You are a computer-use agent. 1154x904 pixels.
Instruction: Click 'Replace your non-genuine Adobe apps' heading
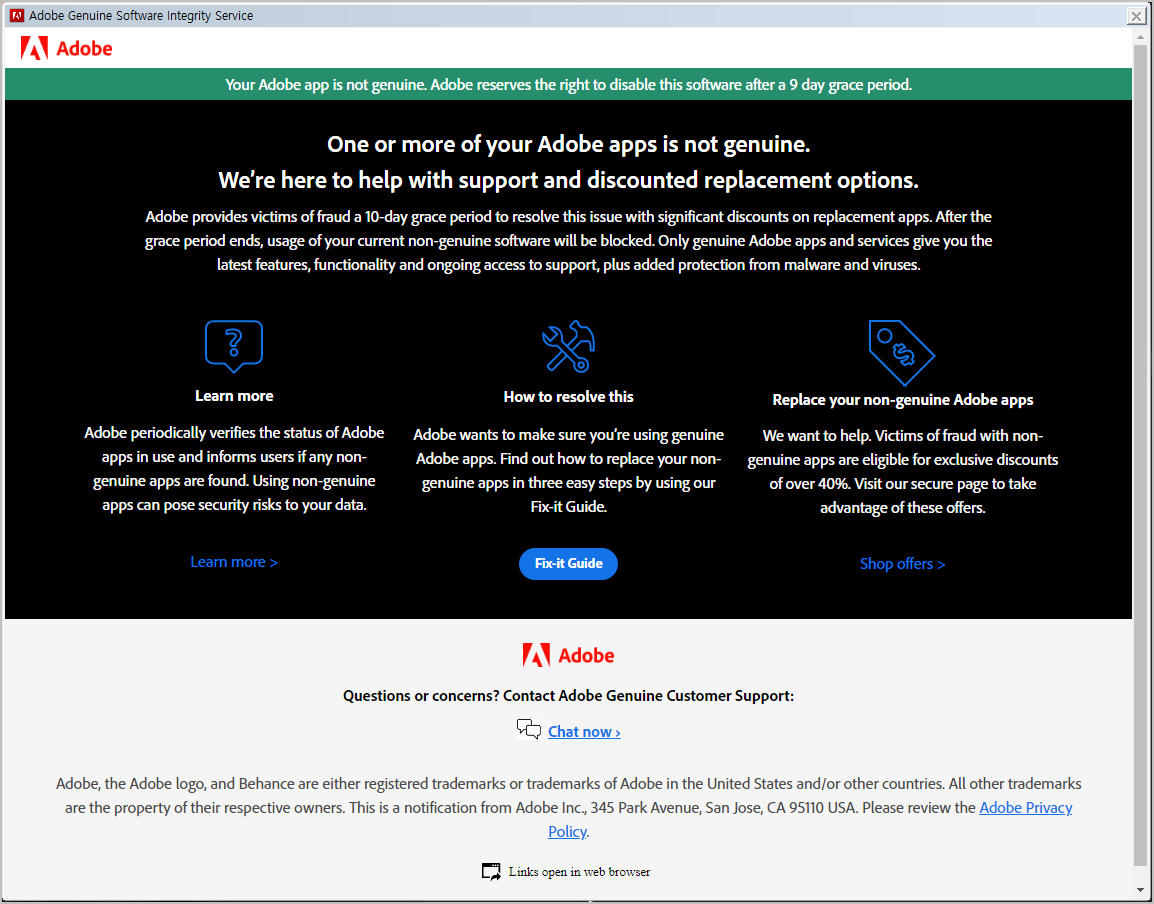902,400
